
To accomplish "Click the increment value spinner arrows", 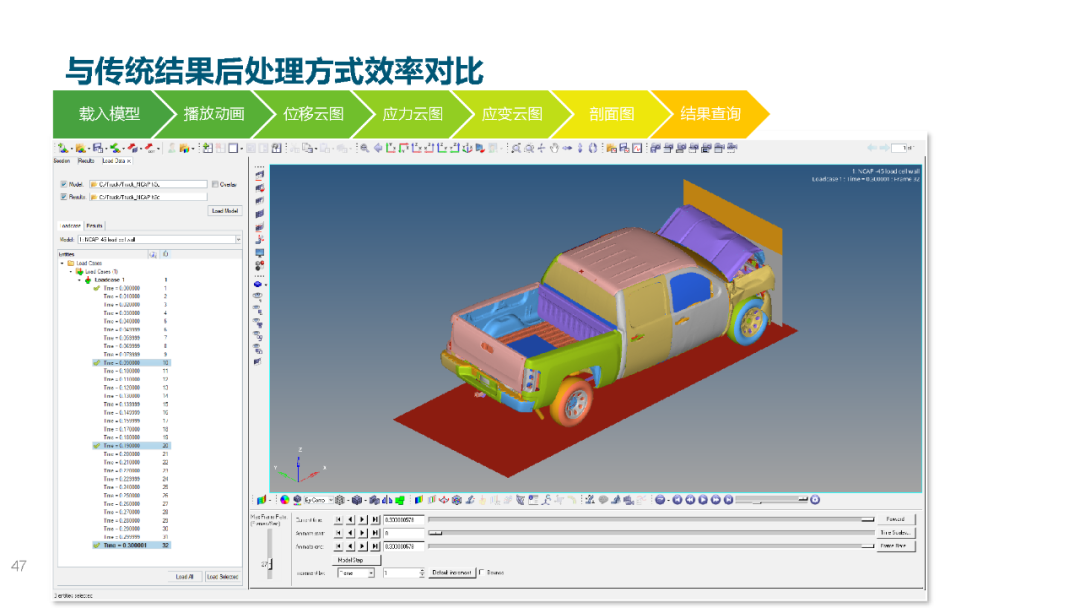I will tap(422, 573).
